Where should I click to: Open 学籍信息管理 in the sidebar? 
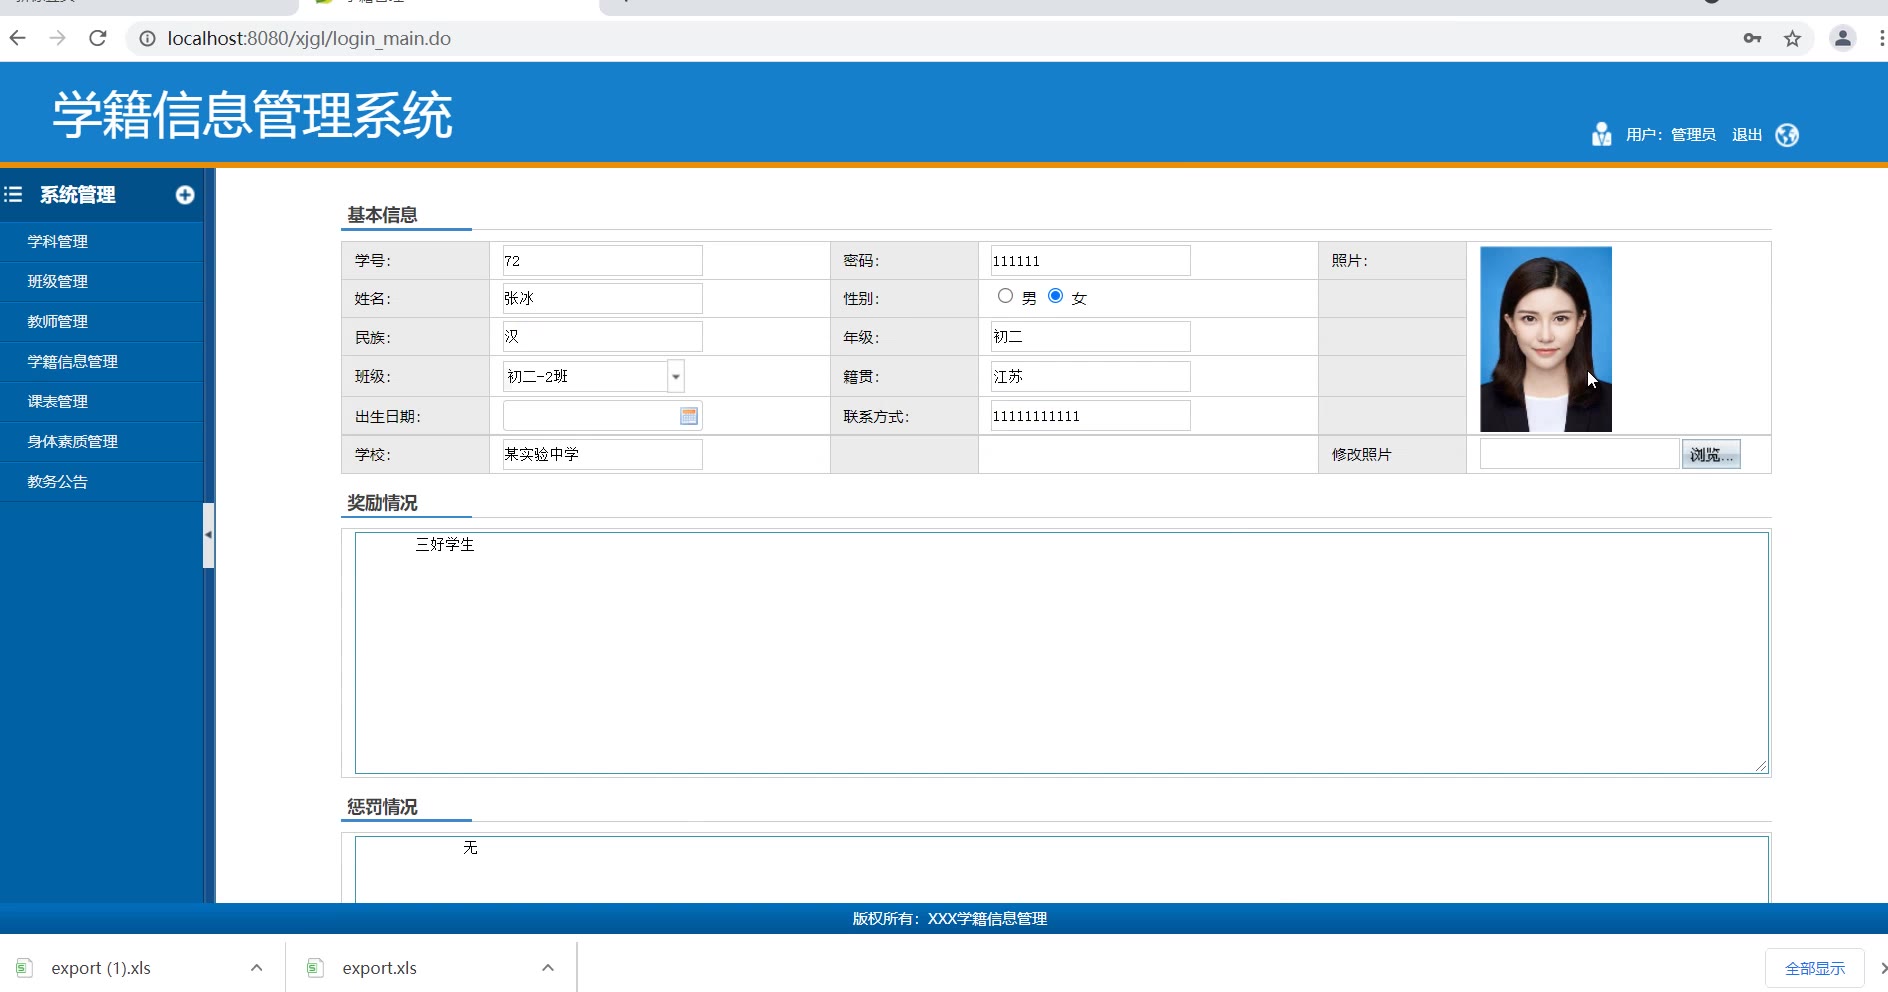click(x=73, y=362)
